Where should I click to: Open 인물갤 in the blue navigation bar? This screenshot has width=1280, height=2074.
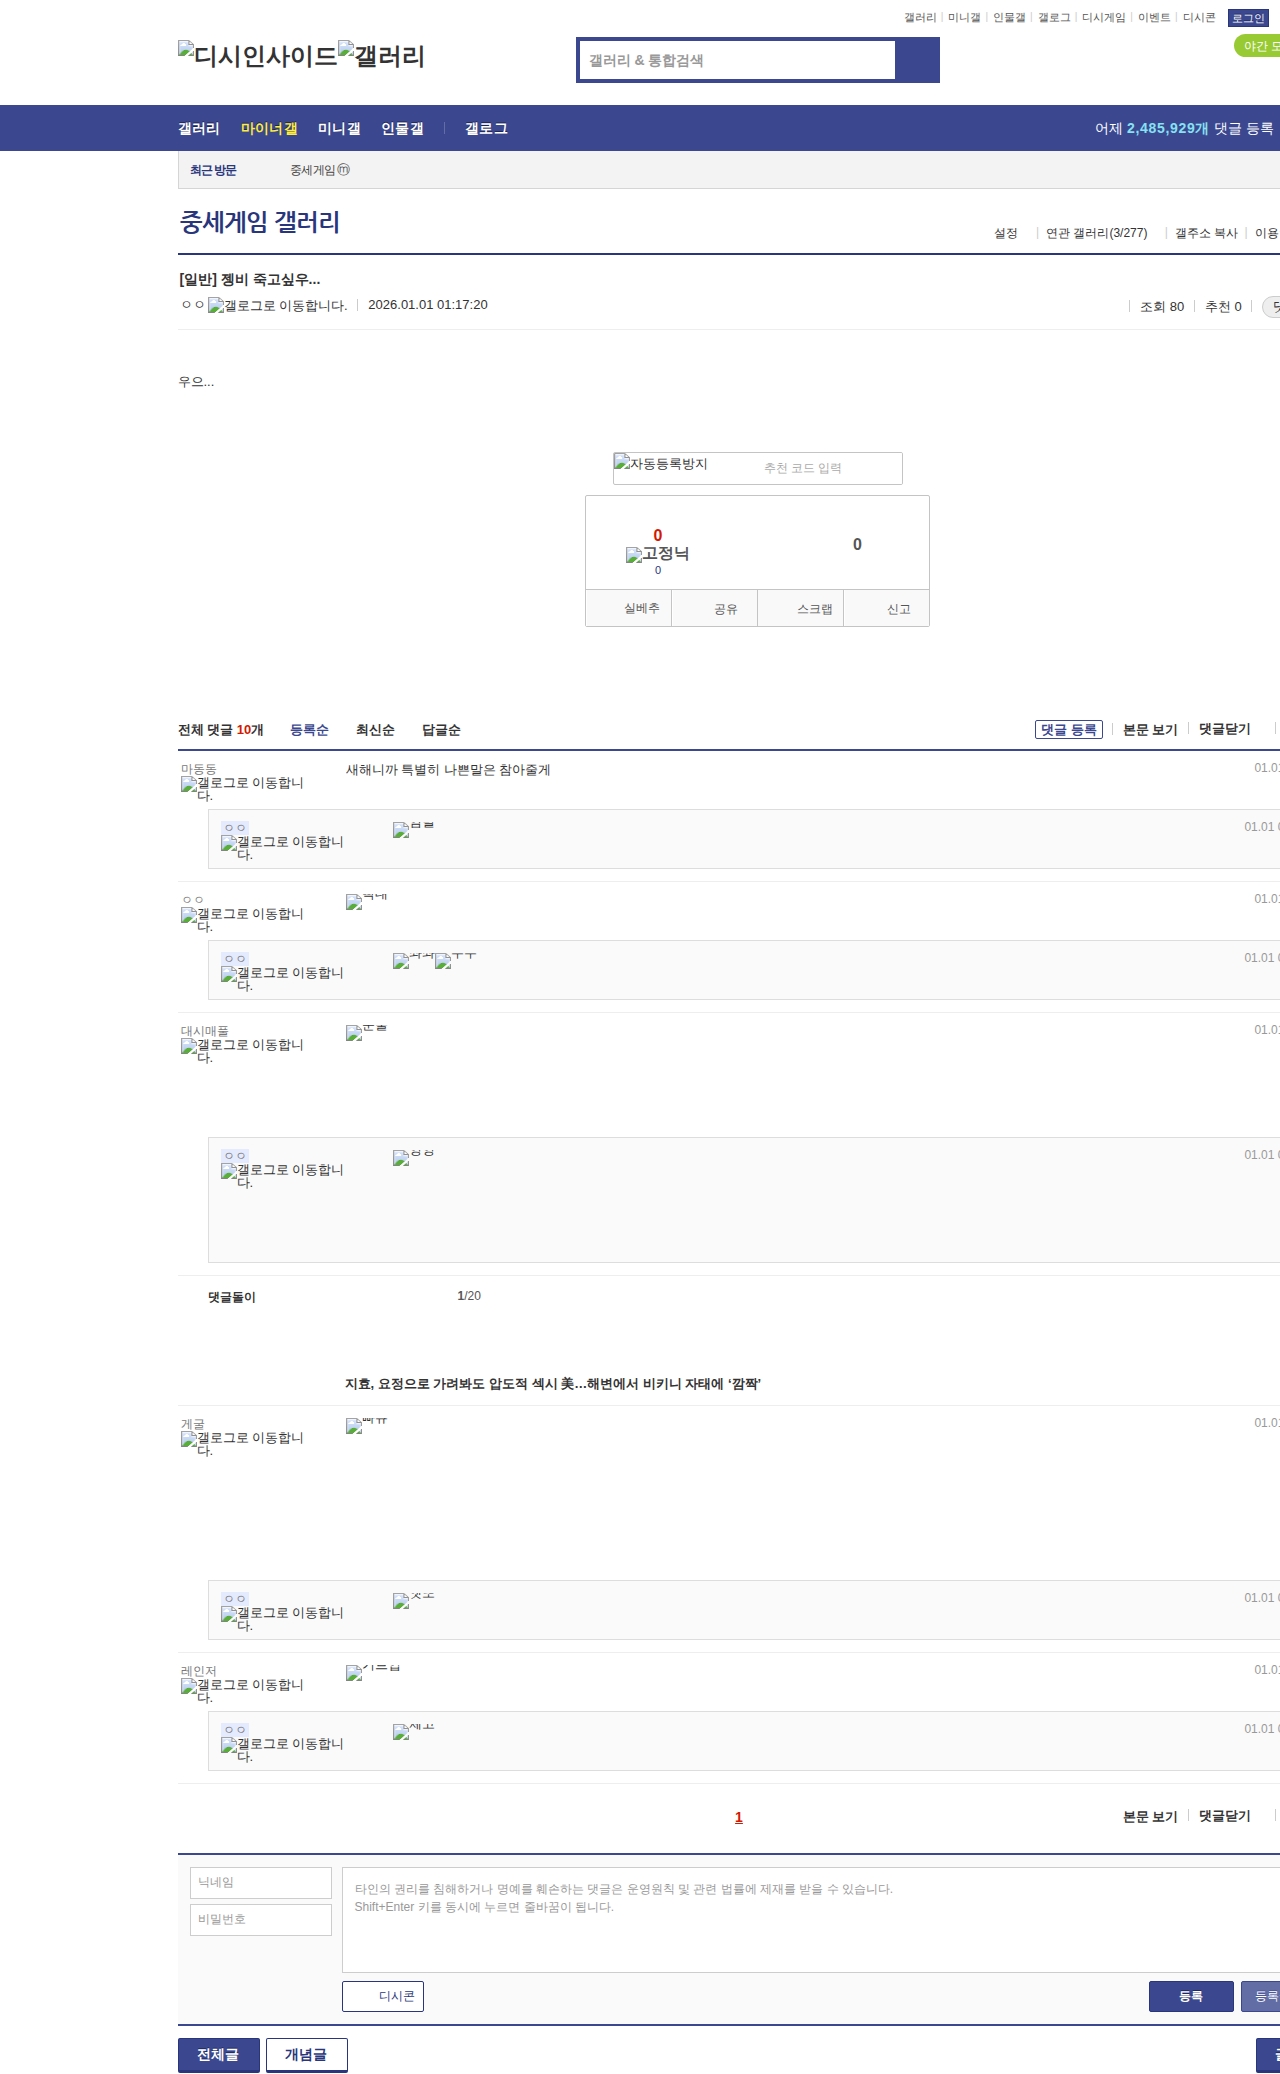pos(402,129)
